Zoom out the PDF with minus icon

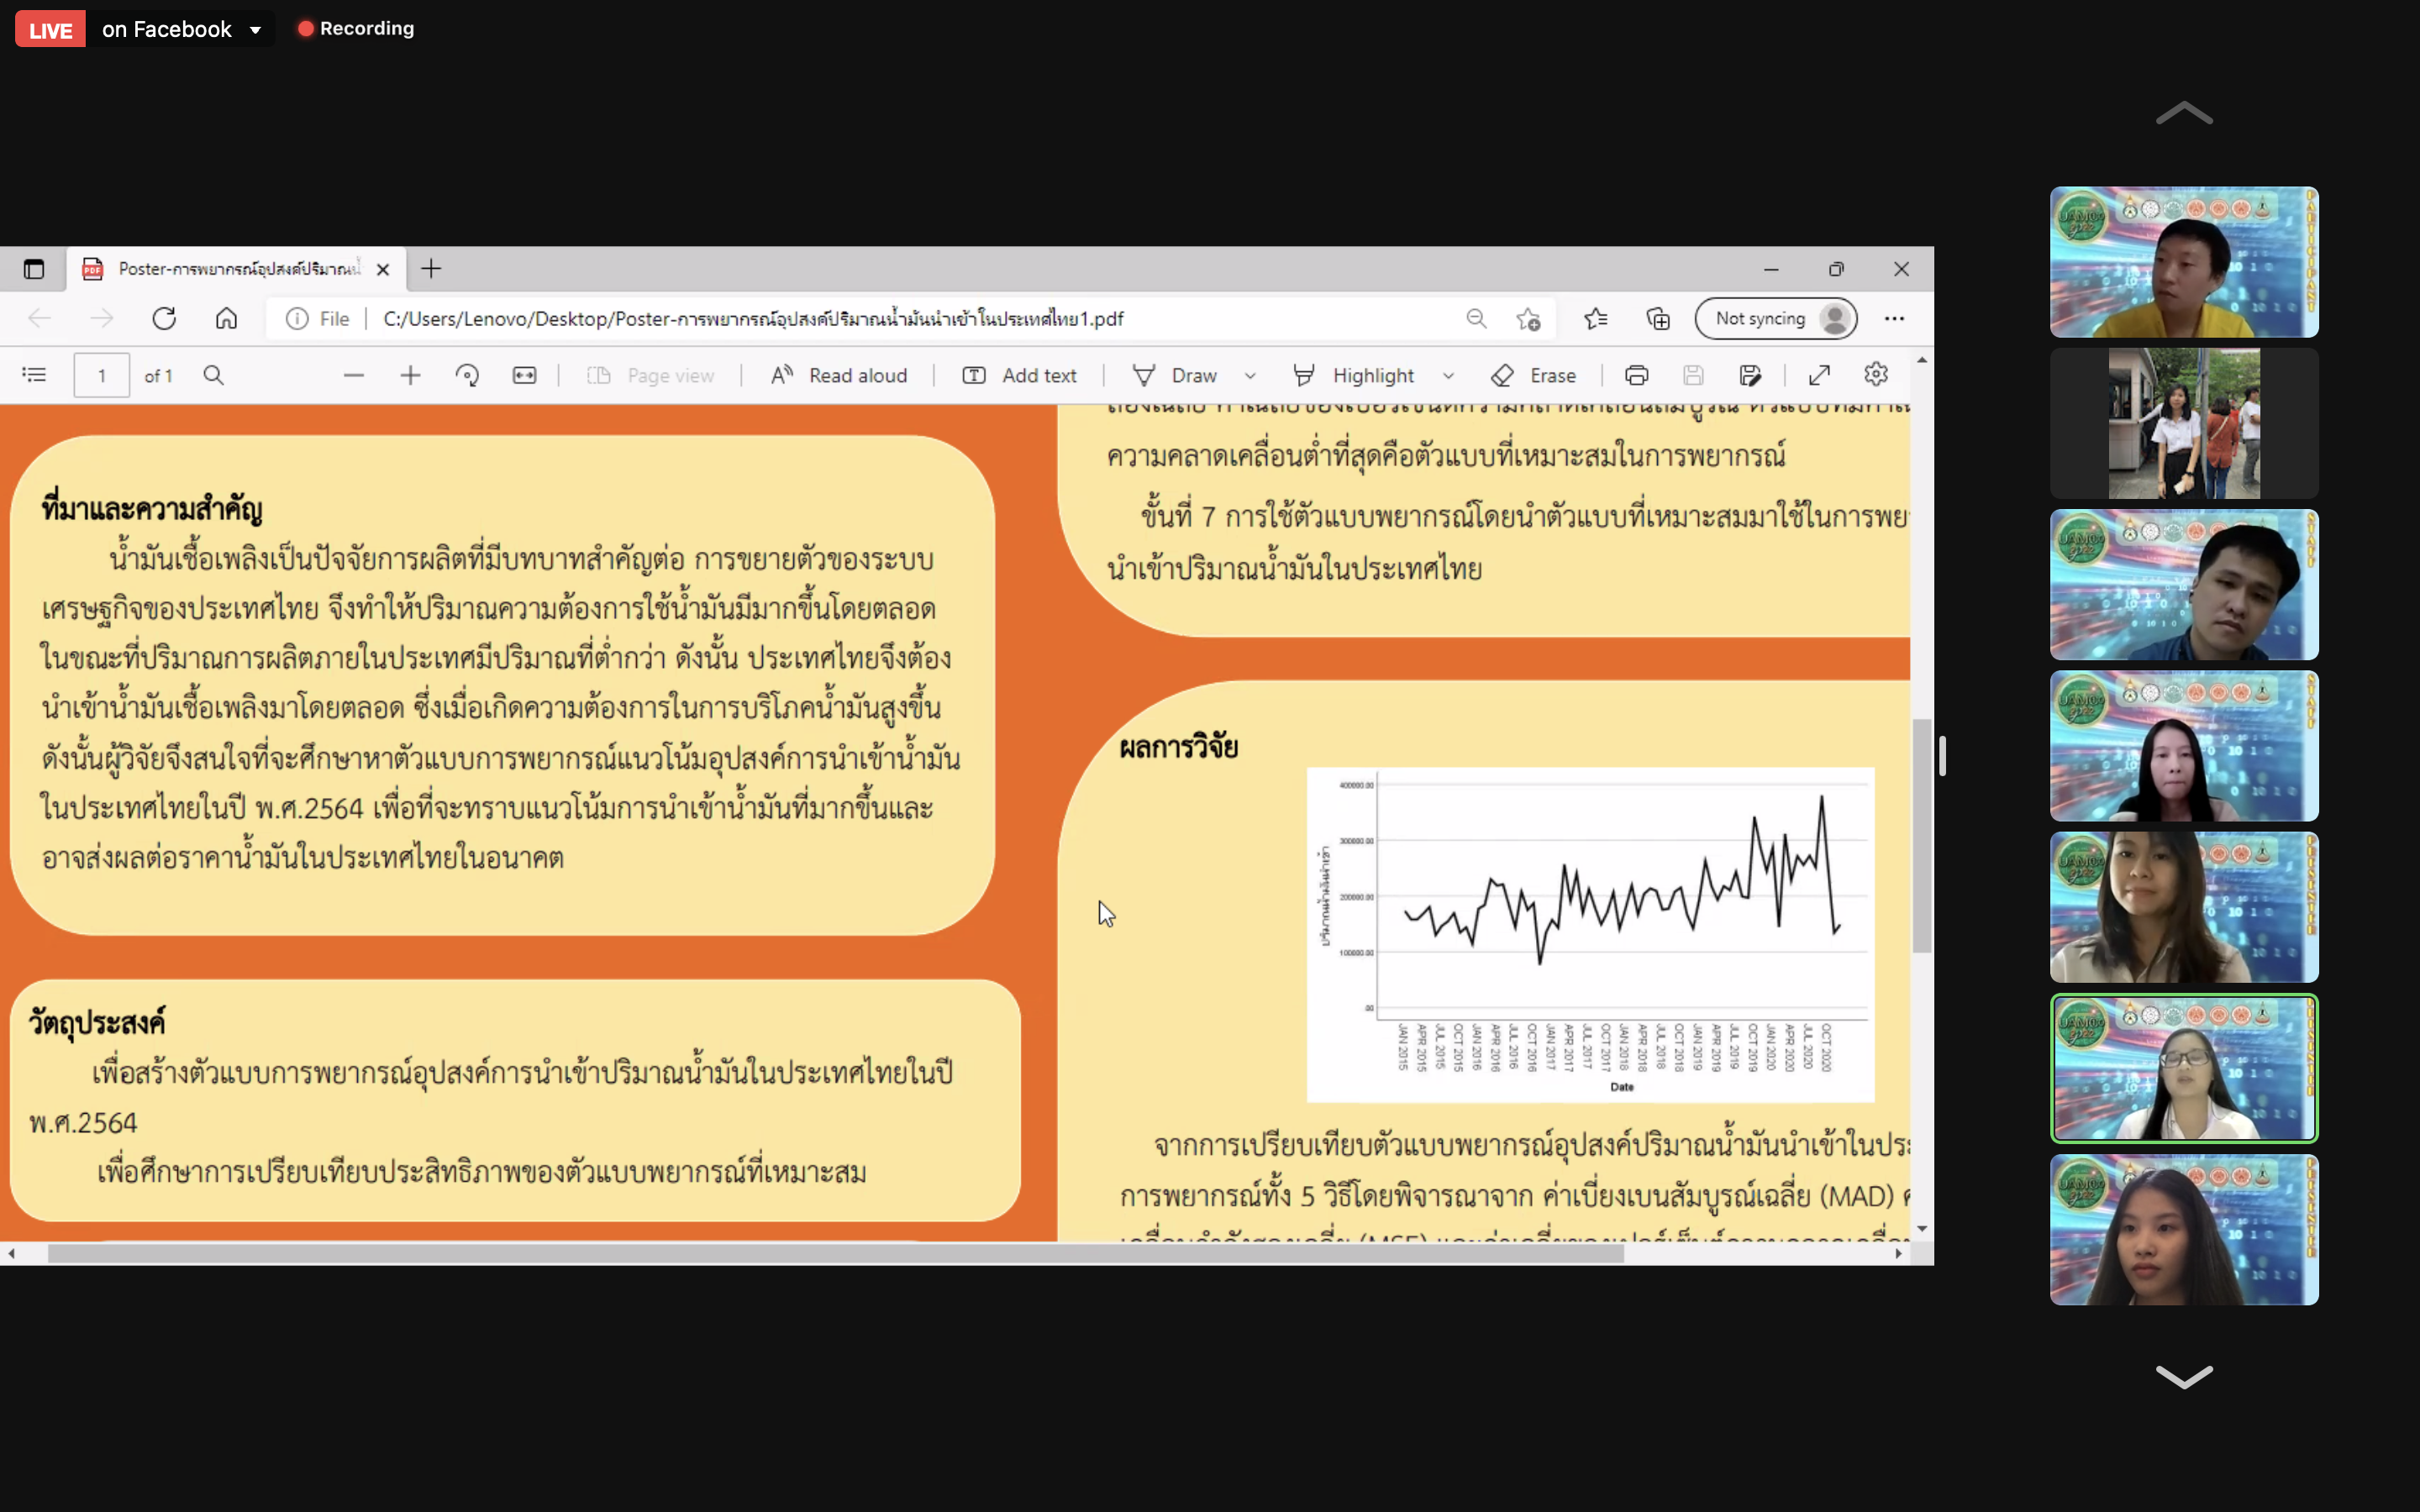[353, 375]
